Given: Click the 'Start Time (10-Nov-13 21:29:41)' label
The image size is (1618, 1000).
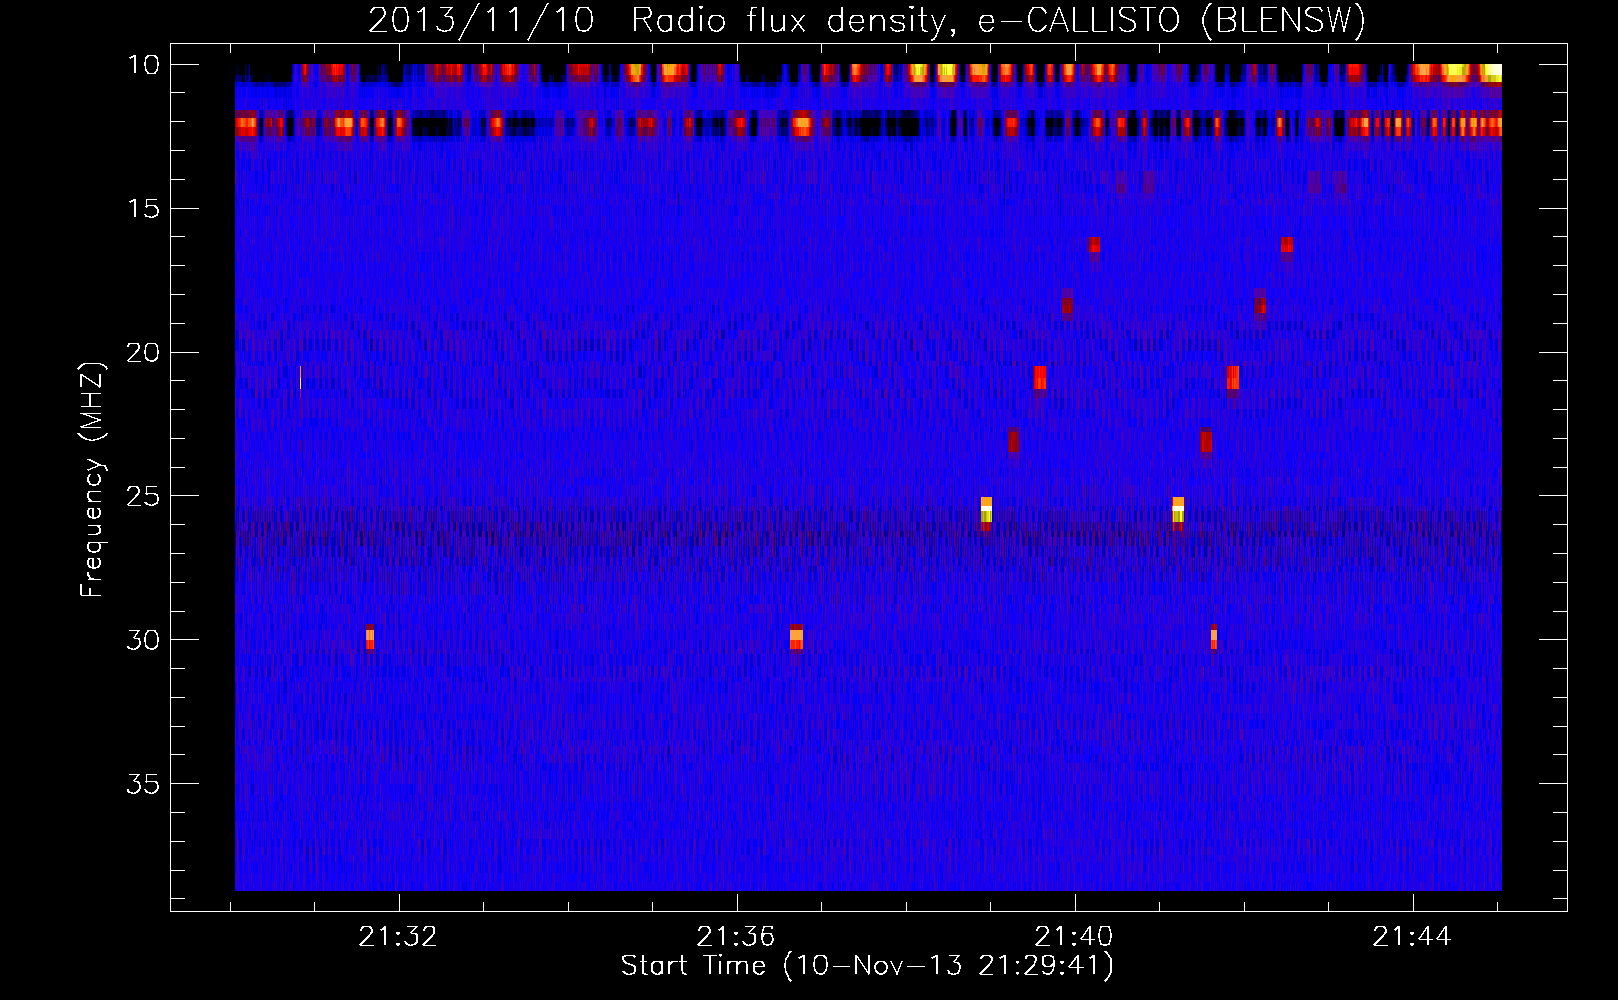Looking at the screenshot, I should tap(867, 966).
